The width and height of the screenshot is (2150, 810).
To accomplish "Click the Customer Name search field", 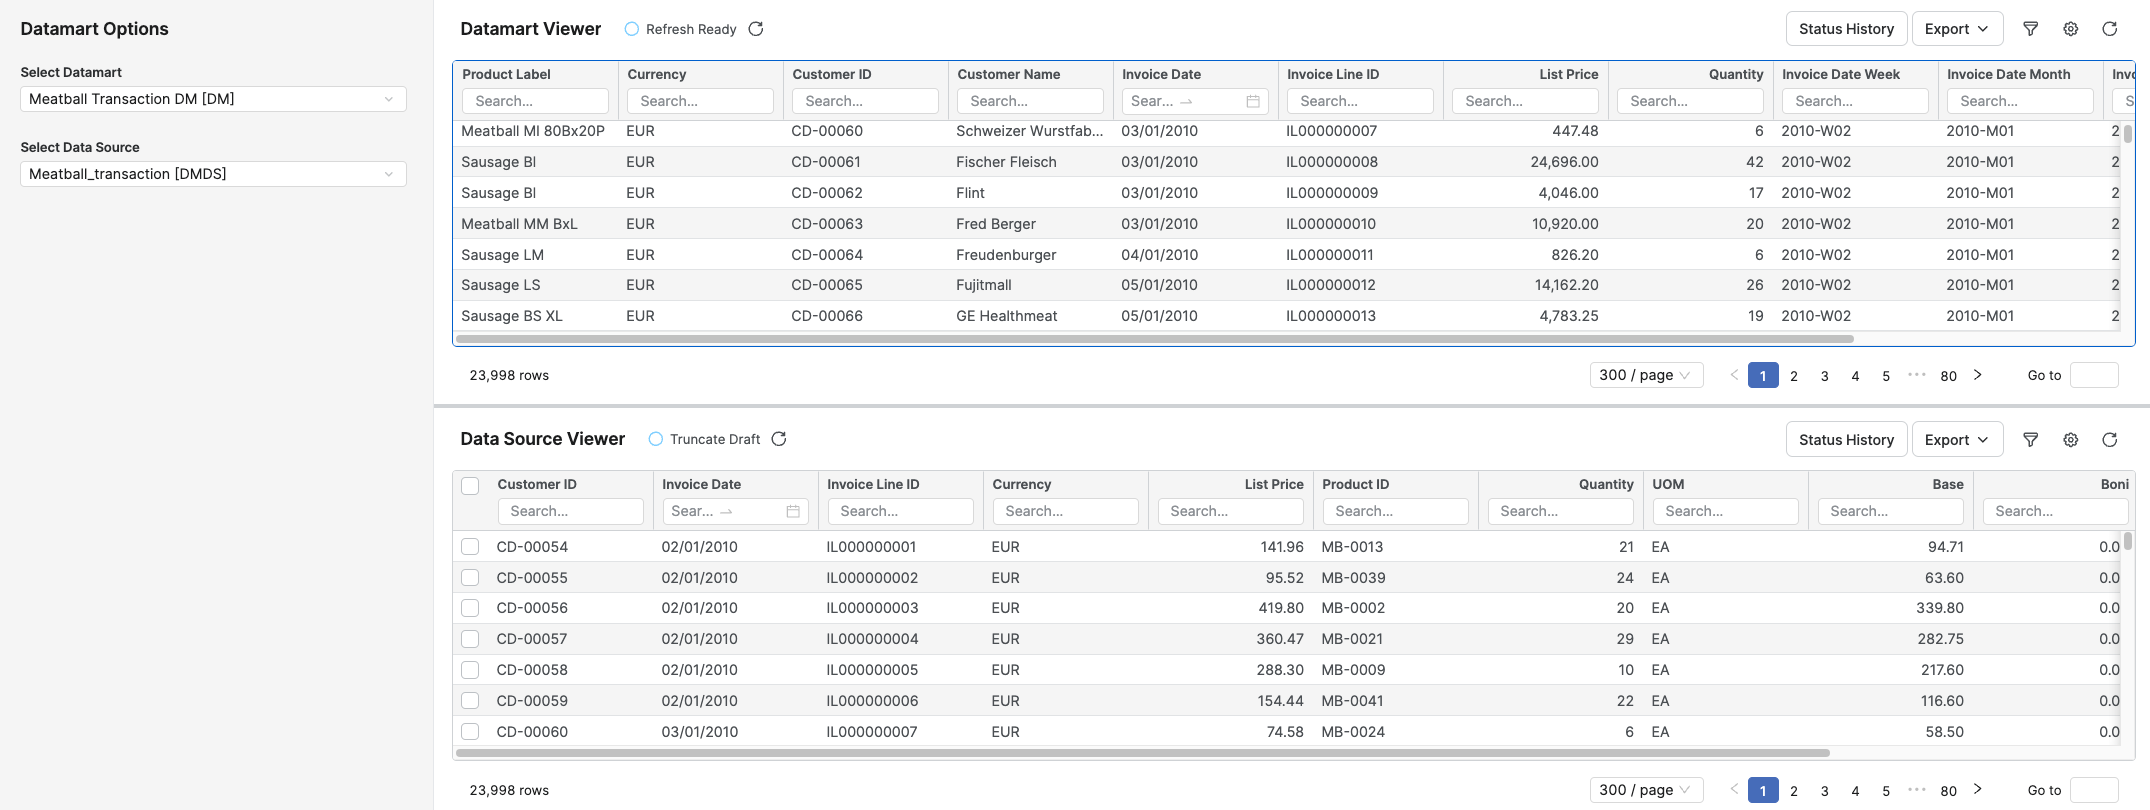I will pyautogui.click(x=1029, y=101).
